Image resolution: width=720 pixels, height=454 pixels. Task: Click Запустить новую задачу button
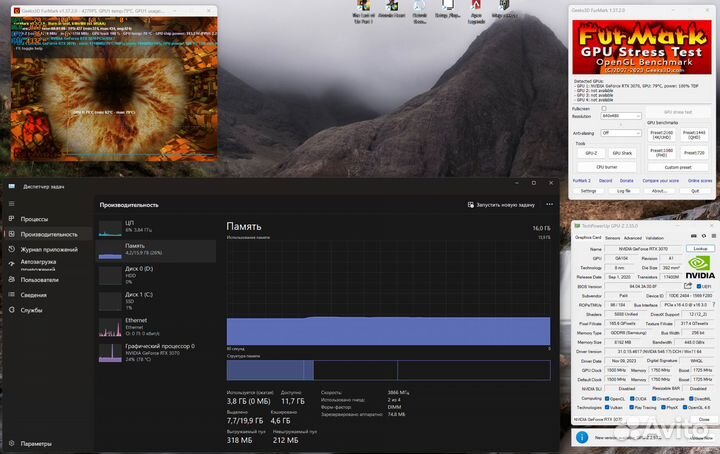tap(501, 205)
